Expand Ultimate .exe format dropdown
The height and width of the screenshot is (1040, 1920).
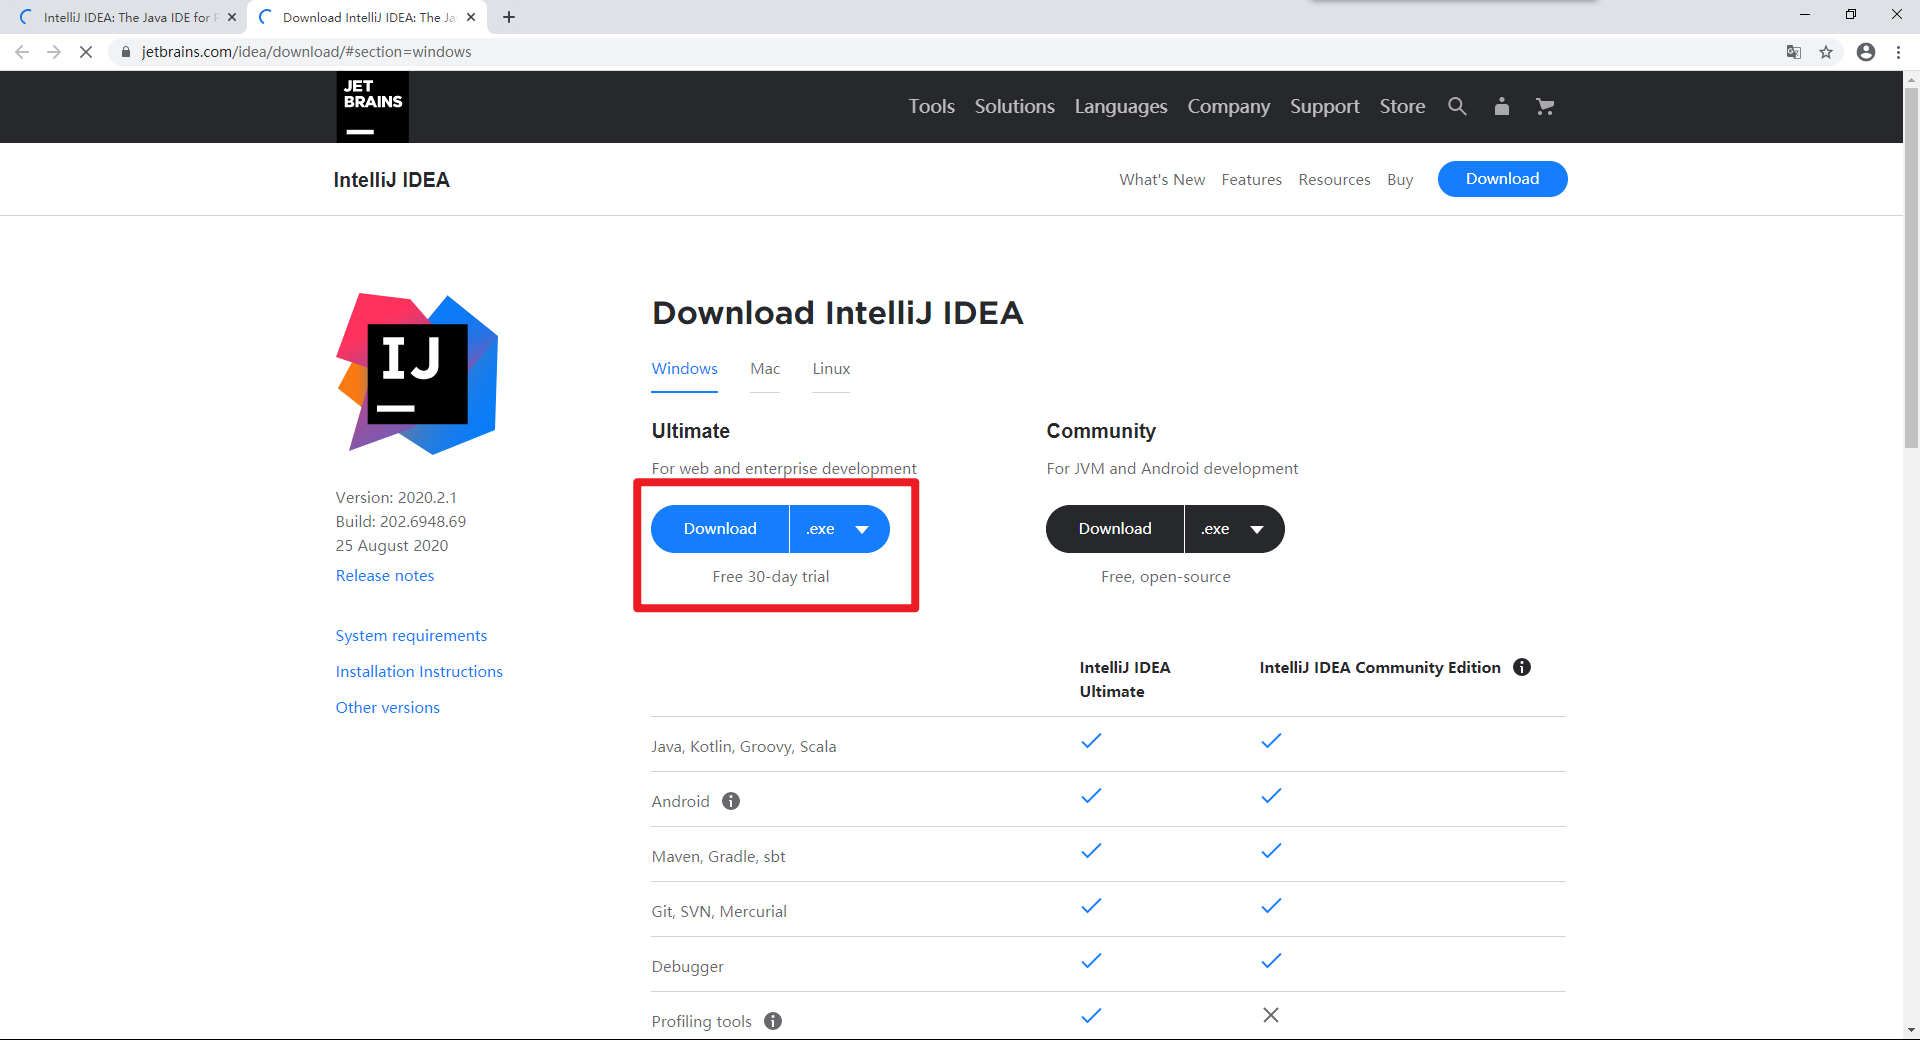(x=840, y=529)
